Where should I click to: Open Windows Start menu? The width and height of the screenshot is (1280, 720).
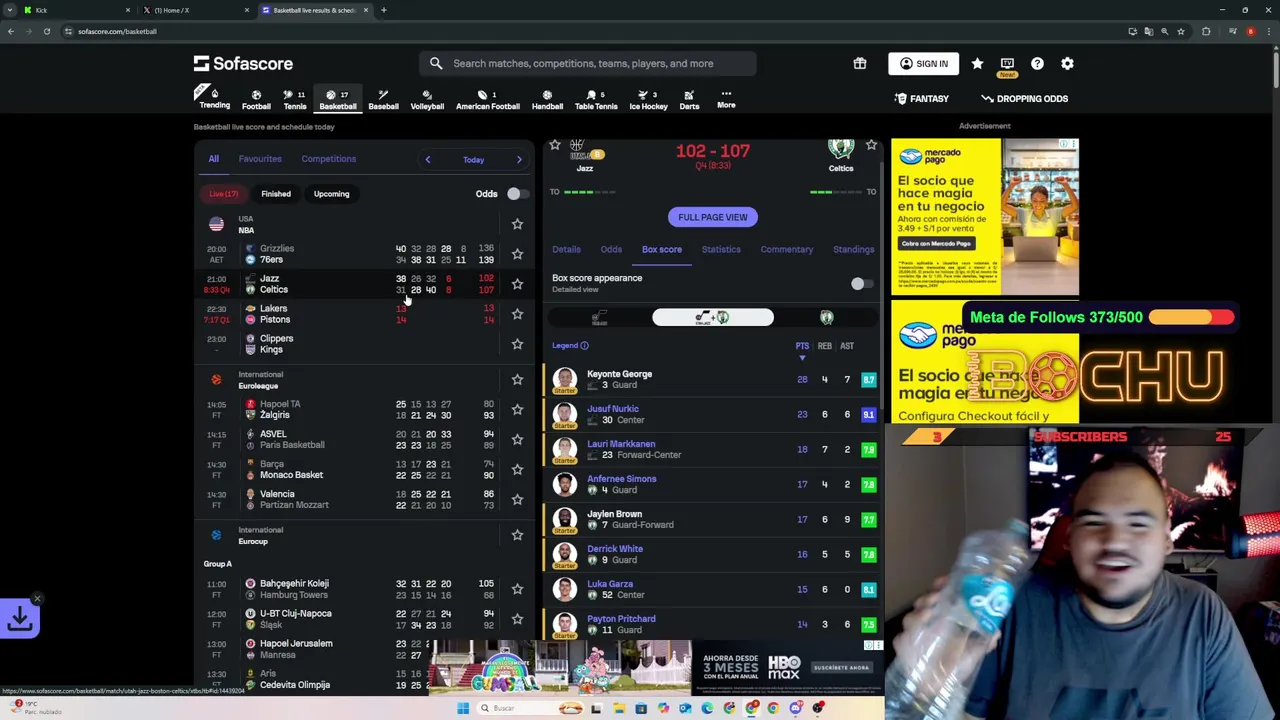pyautogui.click(x=463, y=708)
